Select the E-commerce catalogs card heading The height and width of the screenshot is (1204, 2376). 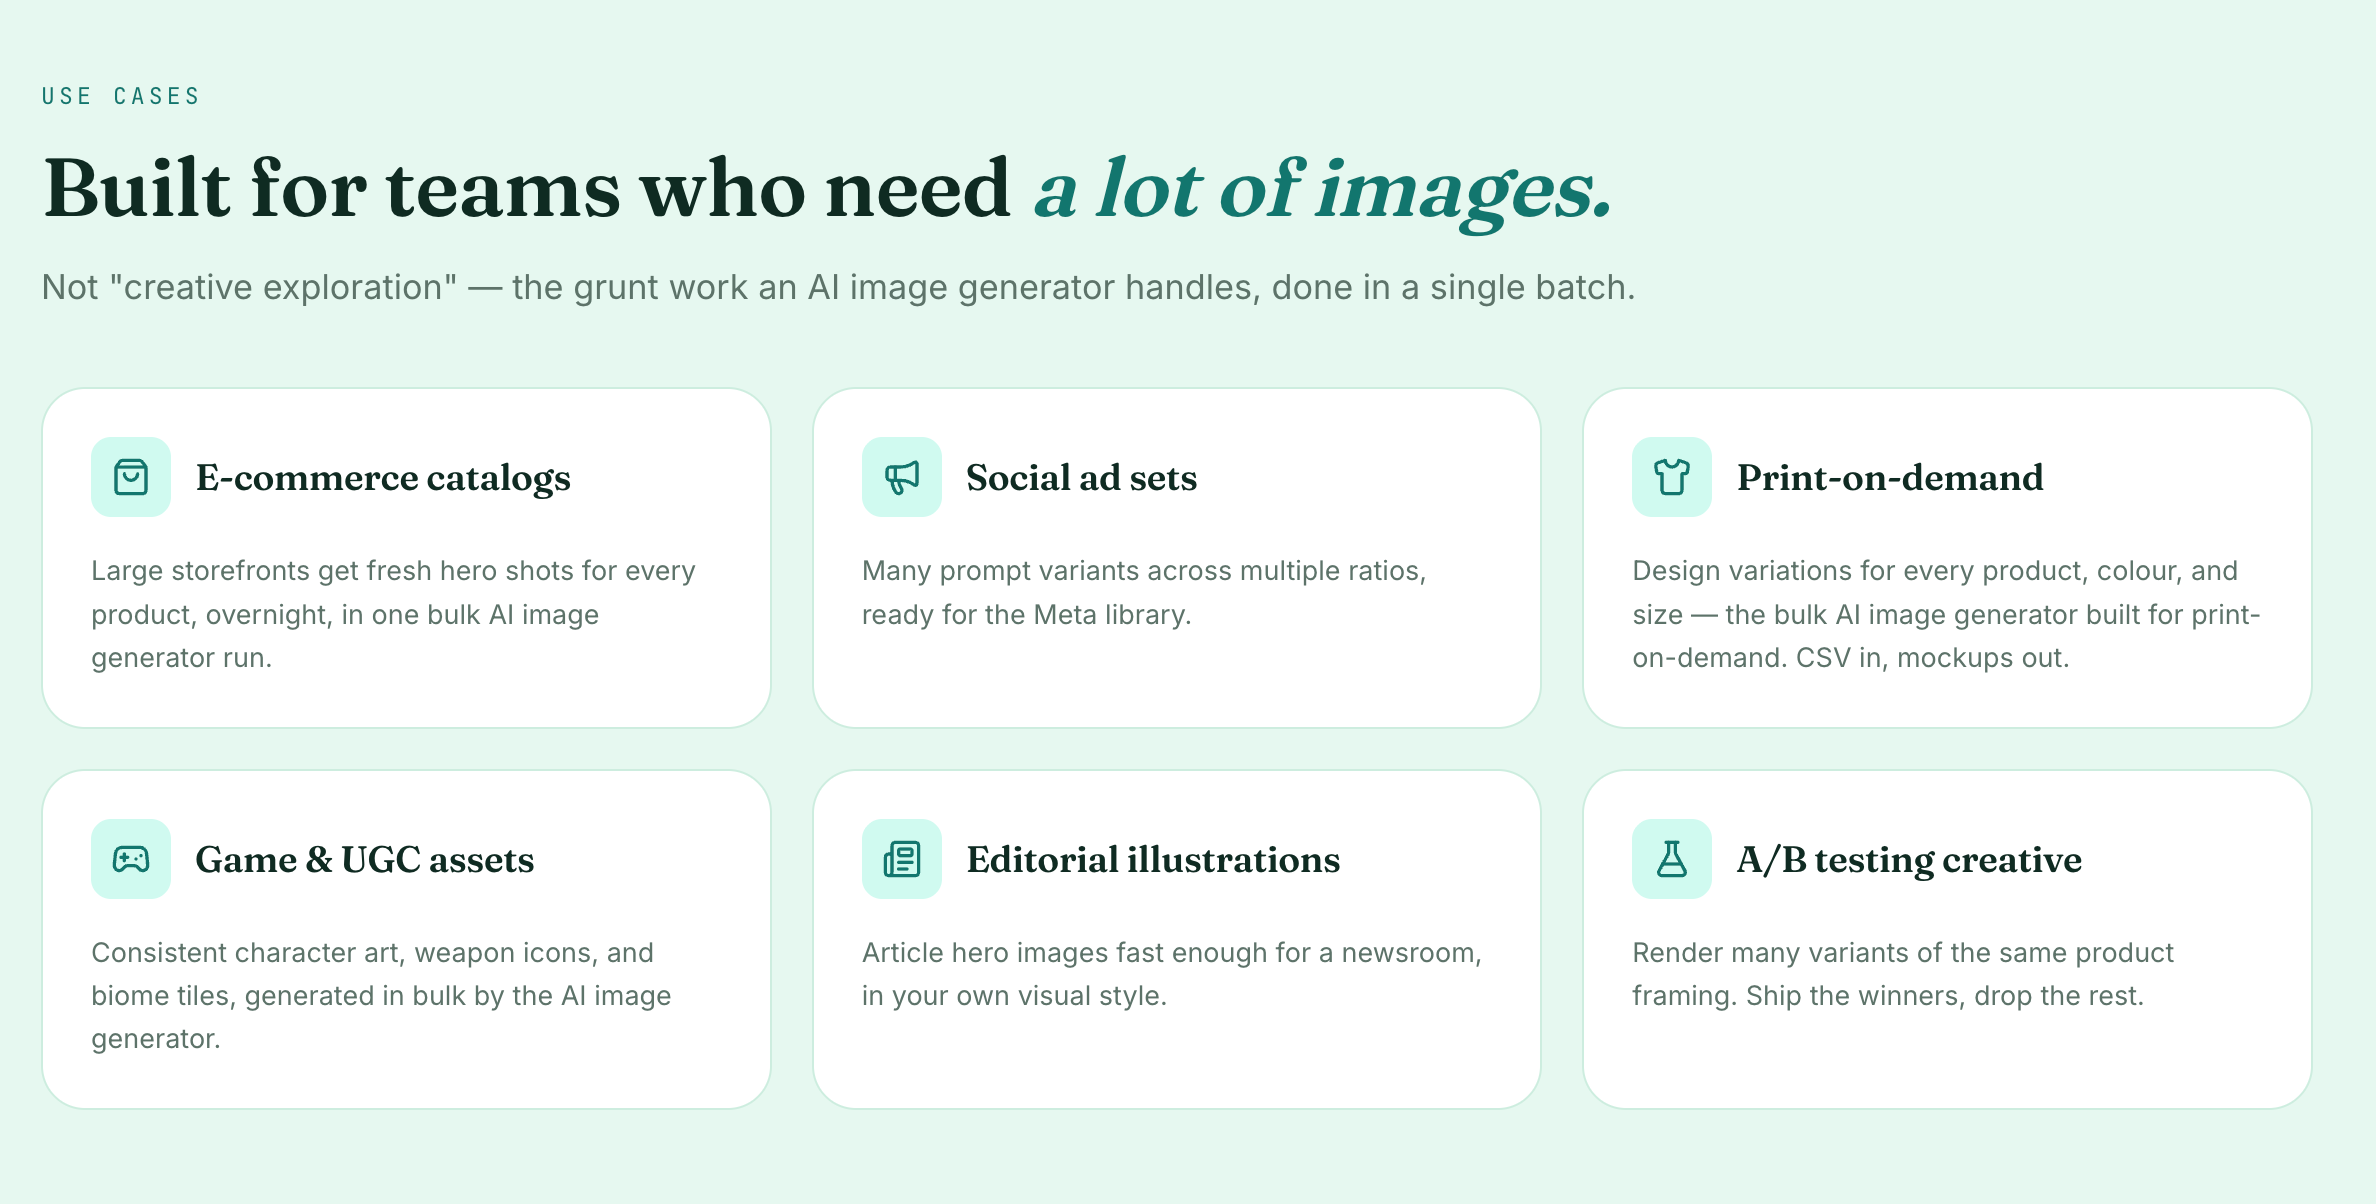383,479
